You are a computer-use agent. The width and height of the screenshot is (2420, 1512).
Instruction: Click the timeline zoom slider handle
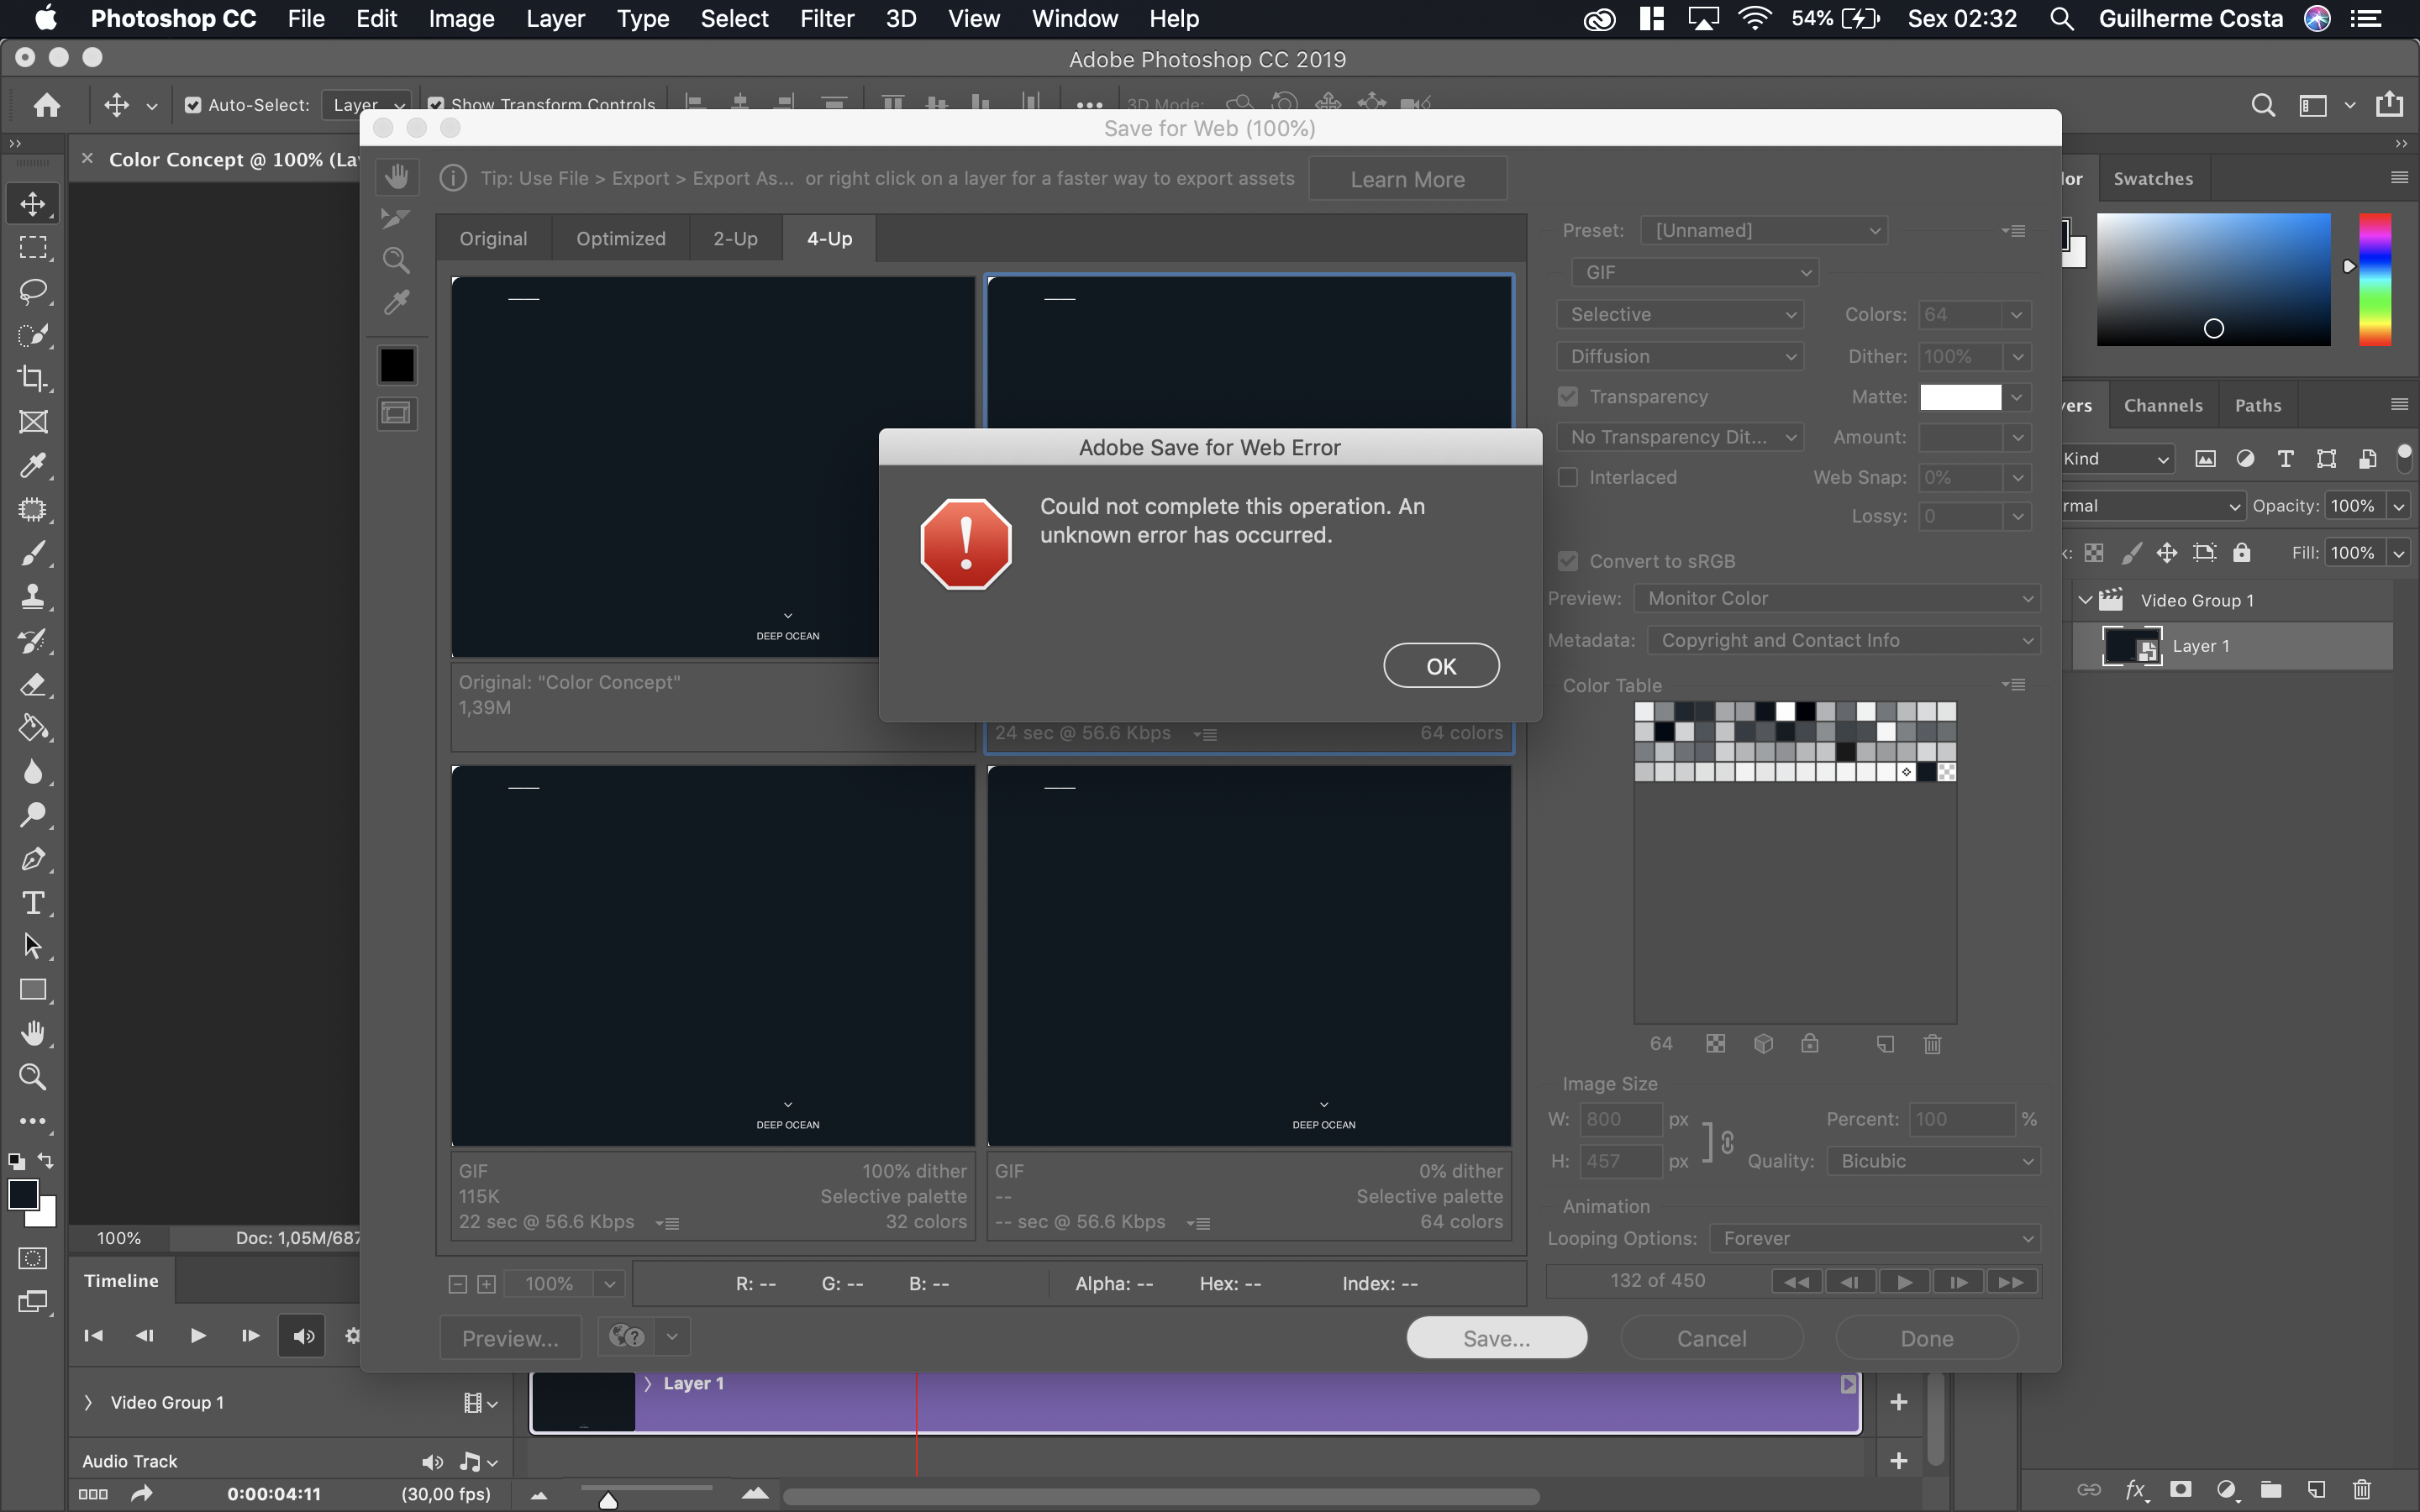pyautogui.click(x=608, y=1499)
